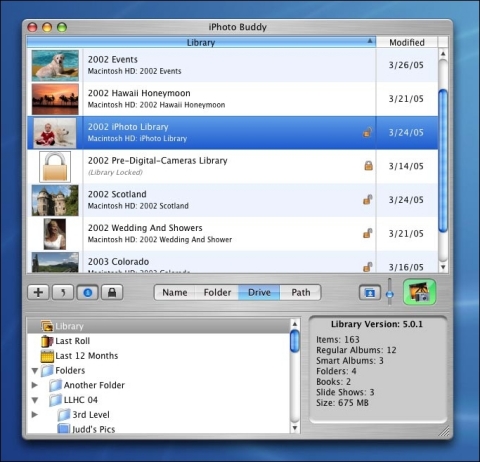
Task: Select 2002 Pre-Digital-Cameras Library row
Action: 232,166
